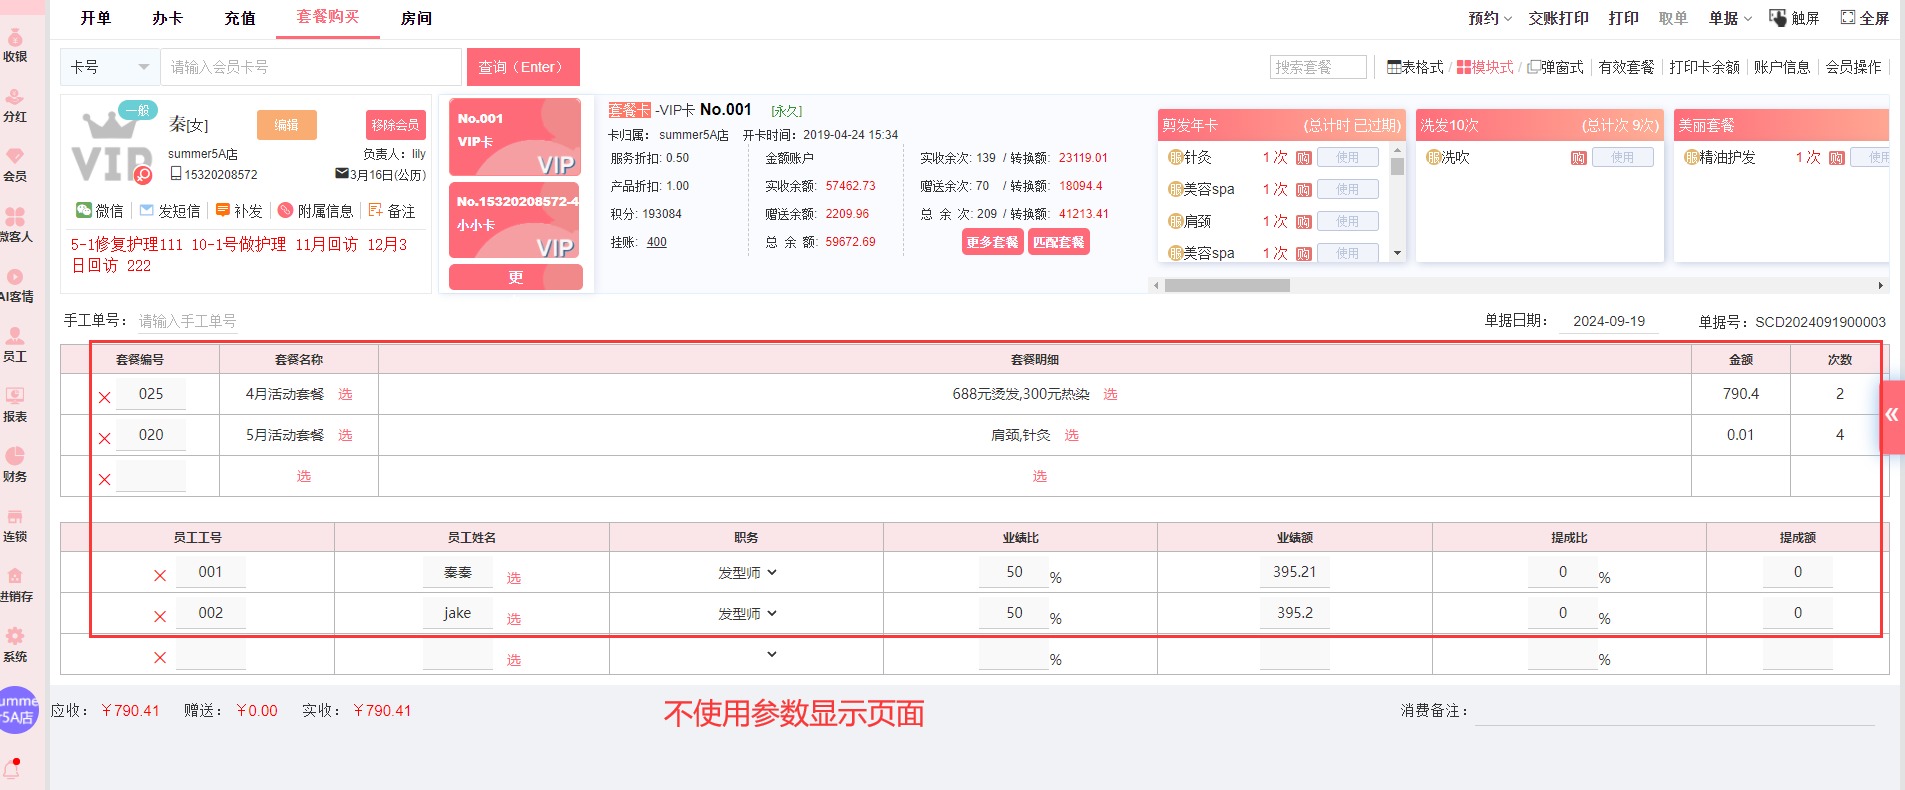The width and height of the screenshot is (1905, 790).
Task: Click 购 buy icon for 洗吹 row
Action: click(1578, 158)
